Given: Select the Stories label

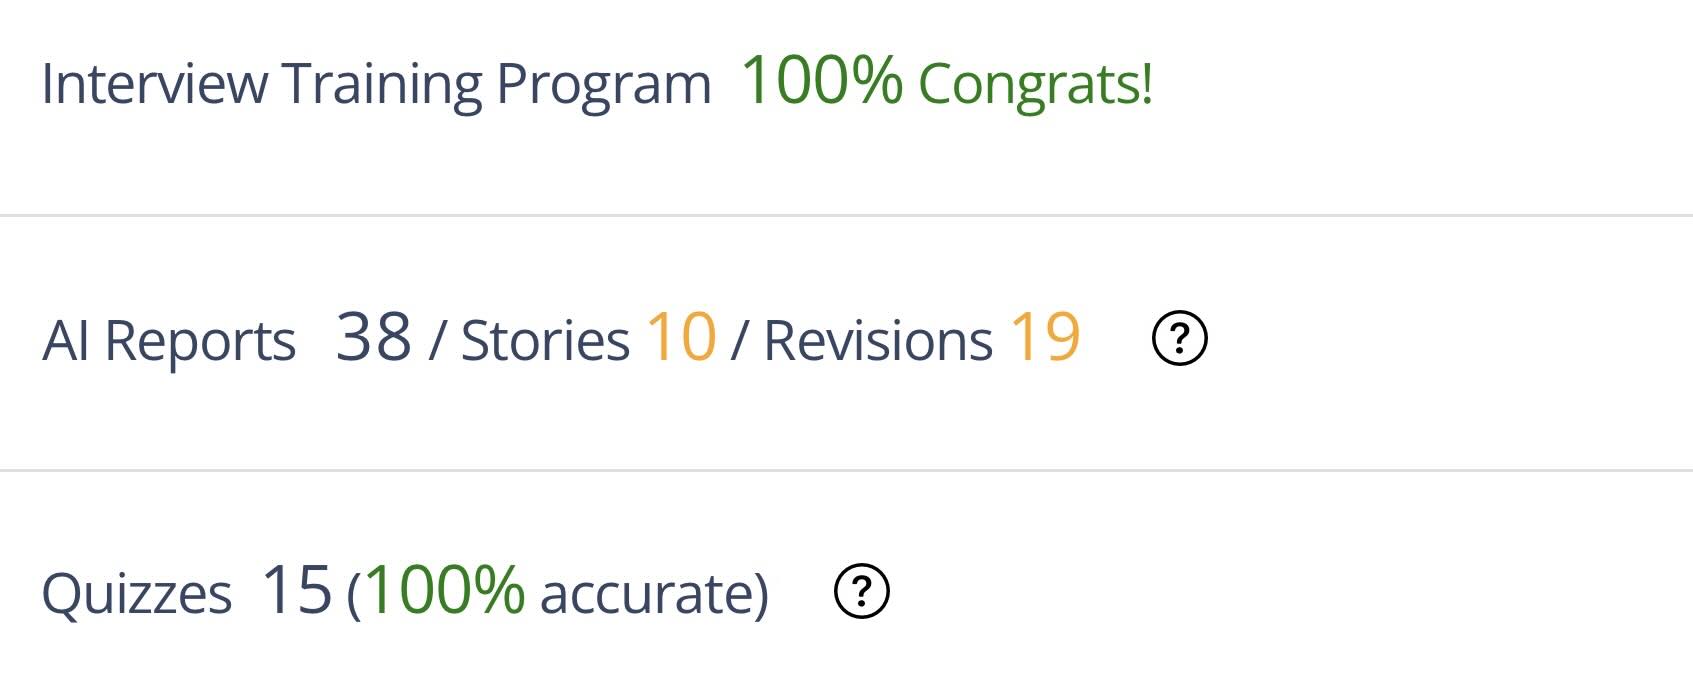Looking at the screenshot, I should pyautogui.click(x=545, y=341).
